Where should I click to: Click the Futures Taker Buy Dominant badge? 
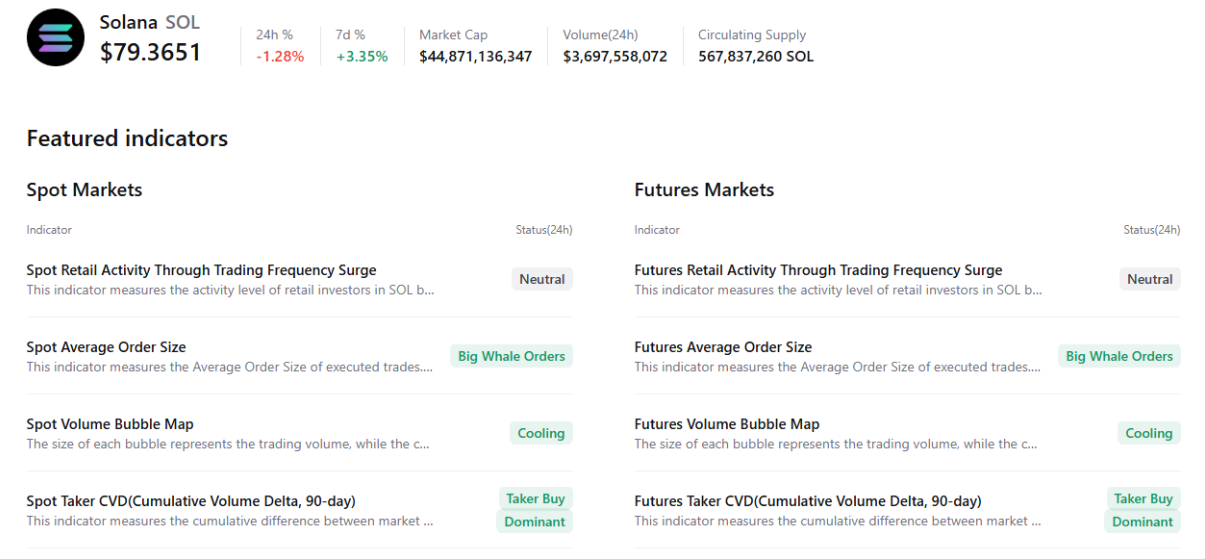coord(1143,510)
